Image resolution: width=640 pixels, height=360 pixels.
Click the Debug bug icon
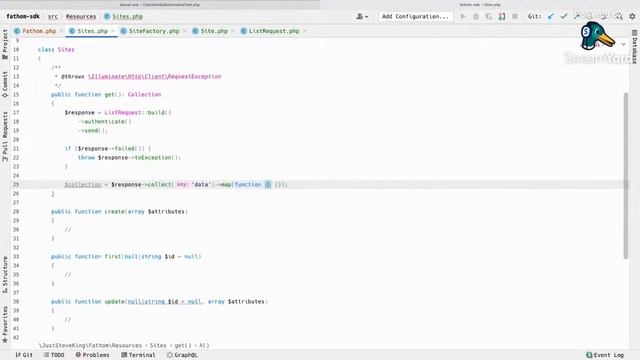(x=476, y=16)
